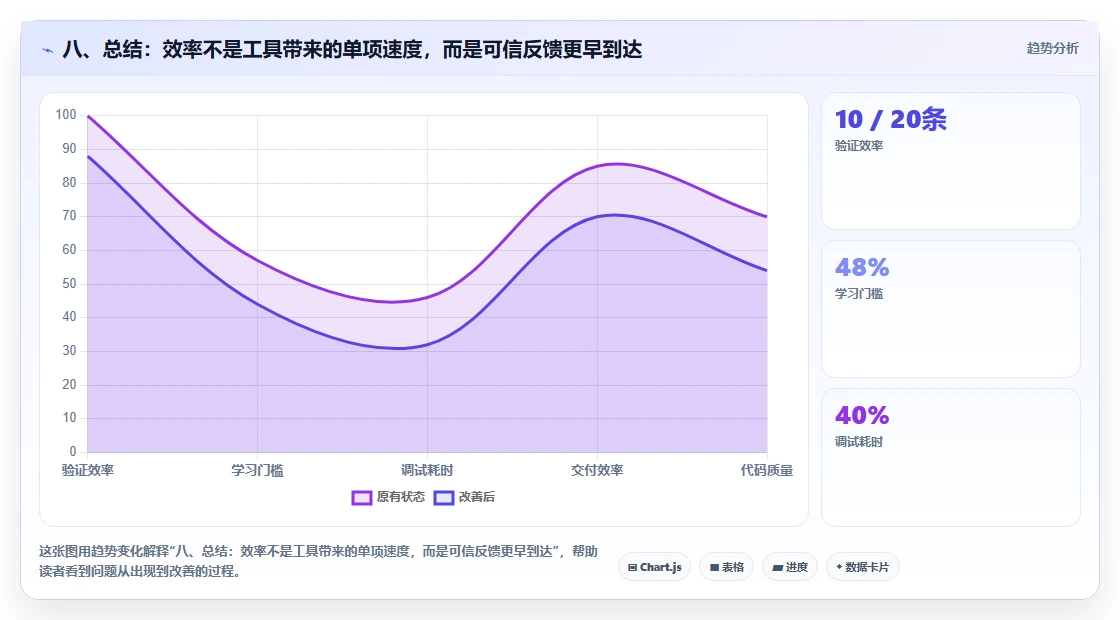Viewport: 1120px width, 620px height.
Task: Click the 学习门槛 x-axis label
Action: pos(257,470)
